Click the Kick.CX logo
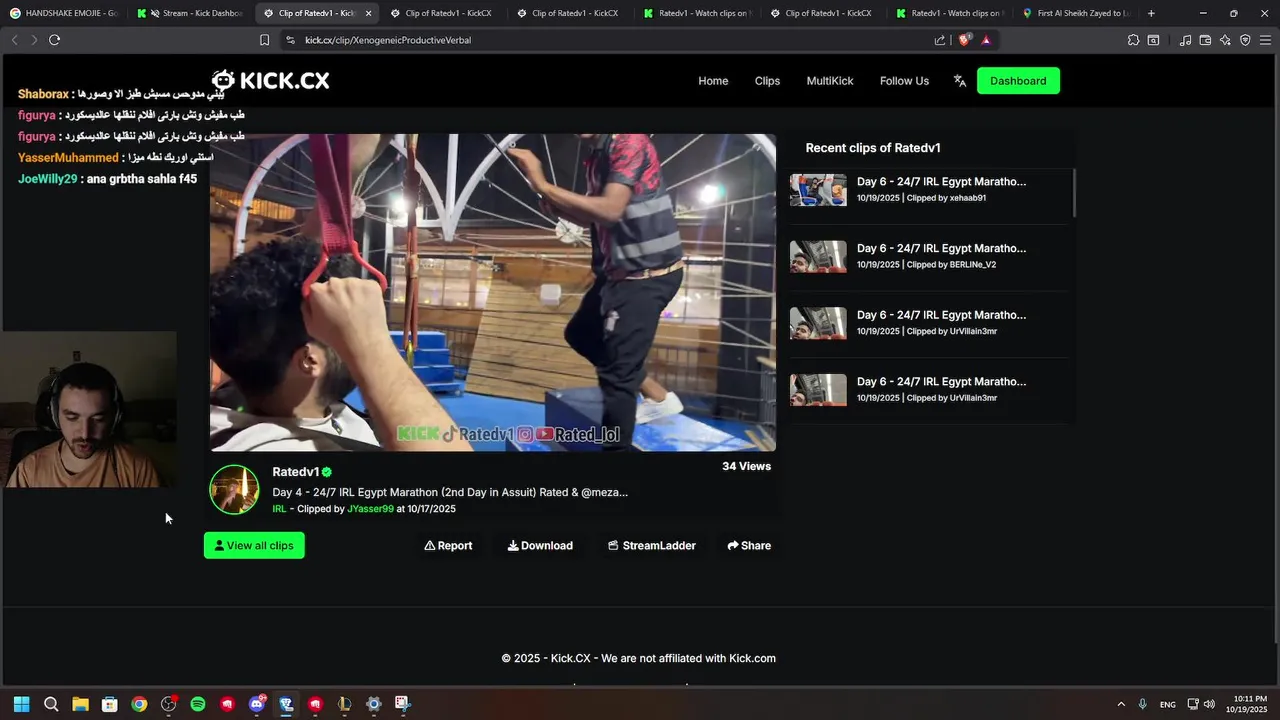This screenshot has height=720, width=1280. click(270, 81)
